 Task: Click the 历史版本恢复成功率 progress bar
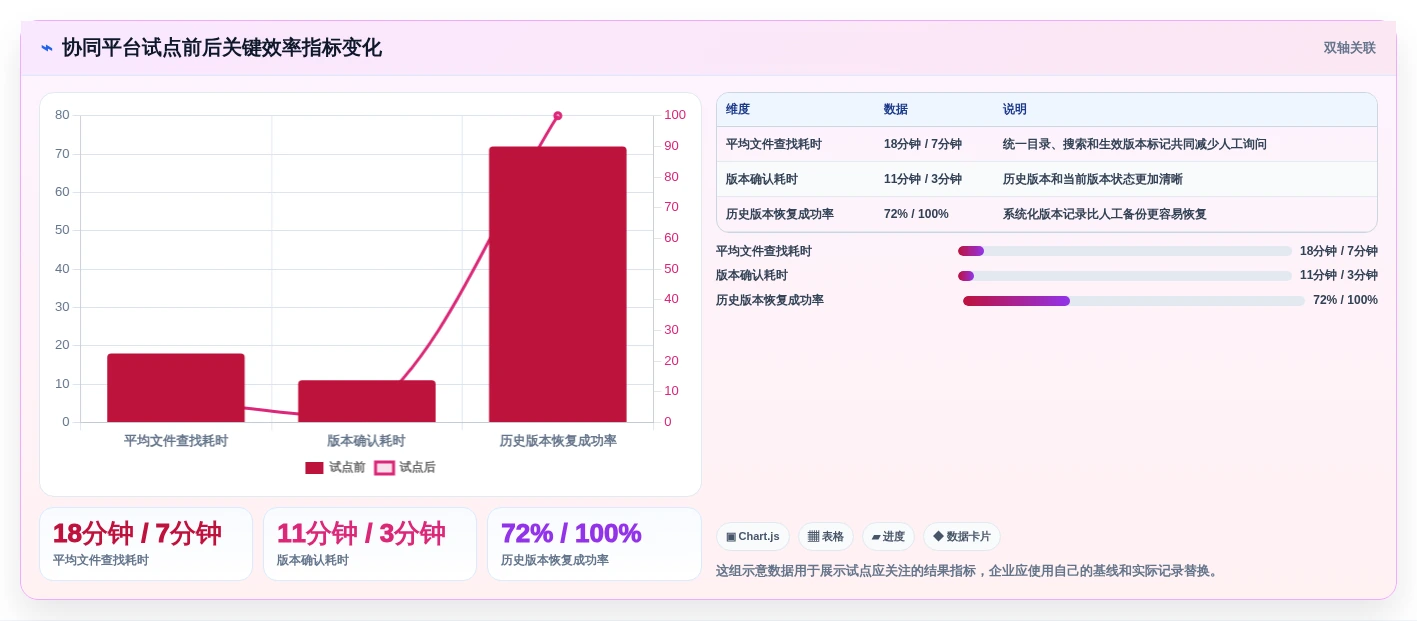tap(1134, 301)
